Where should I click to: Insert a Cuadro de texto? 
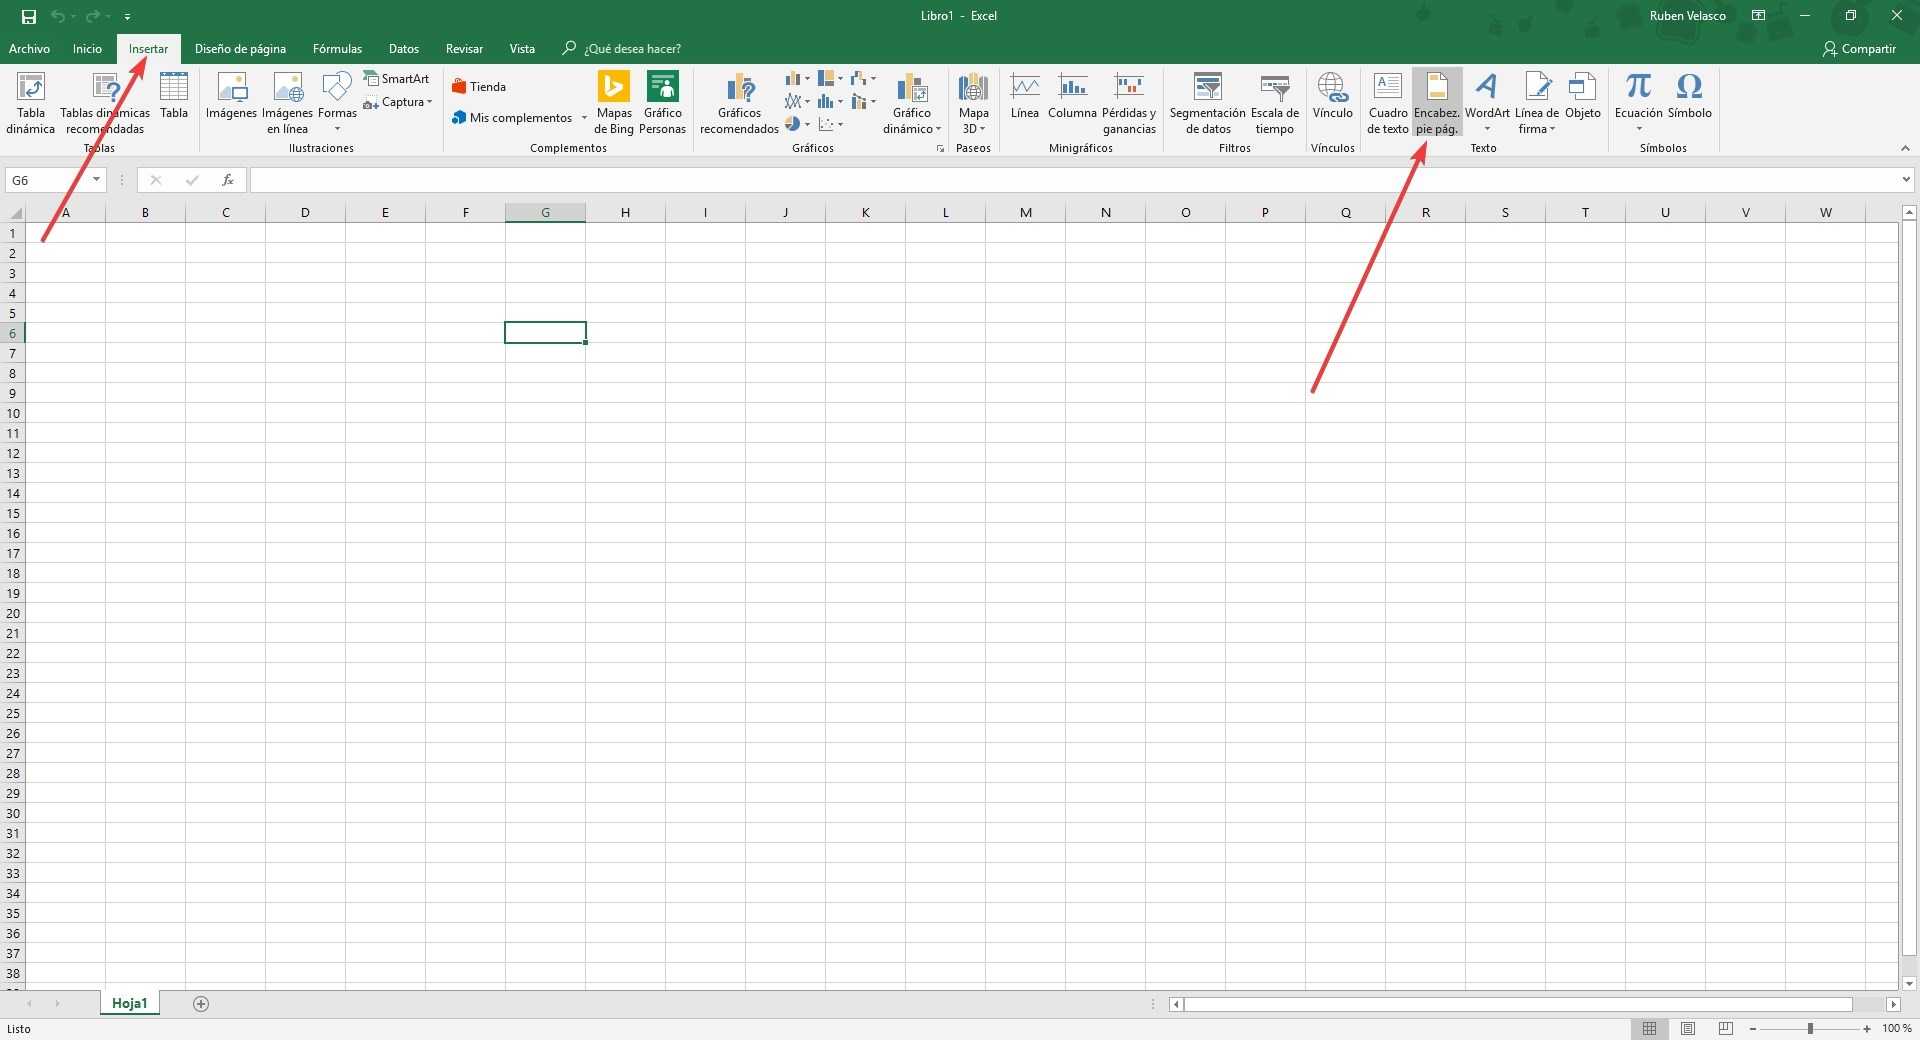1387,102
